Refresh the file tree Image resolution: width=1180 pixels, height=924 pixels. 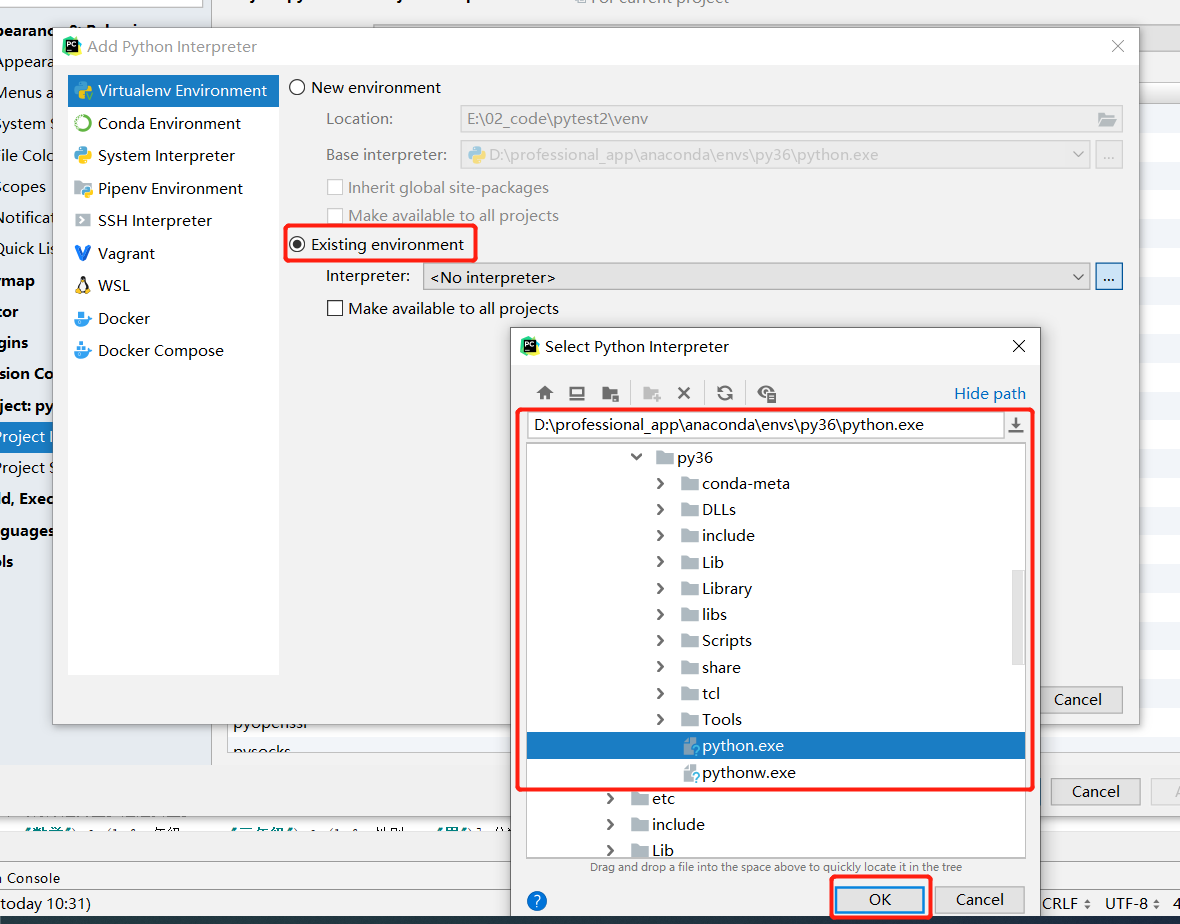tap(725, 393)
